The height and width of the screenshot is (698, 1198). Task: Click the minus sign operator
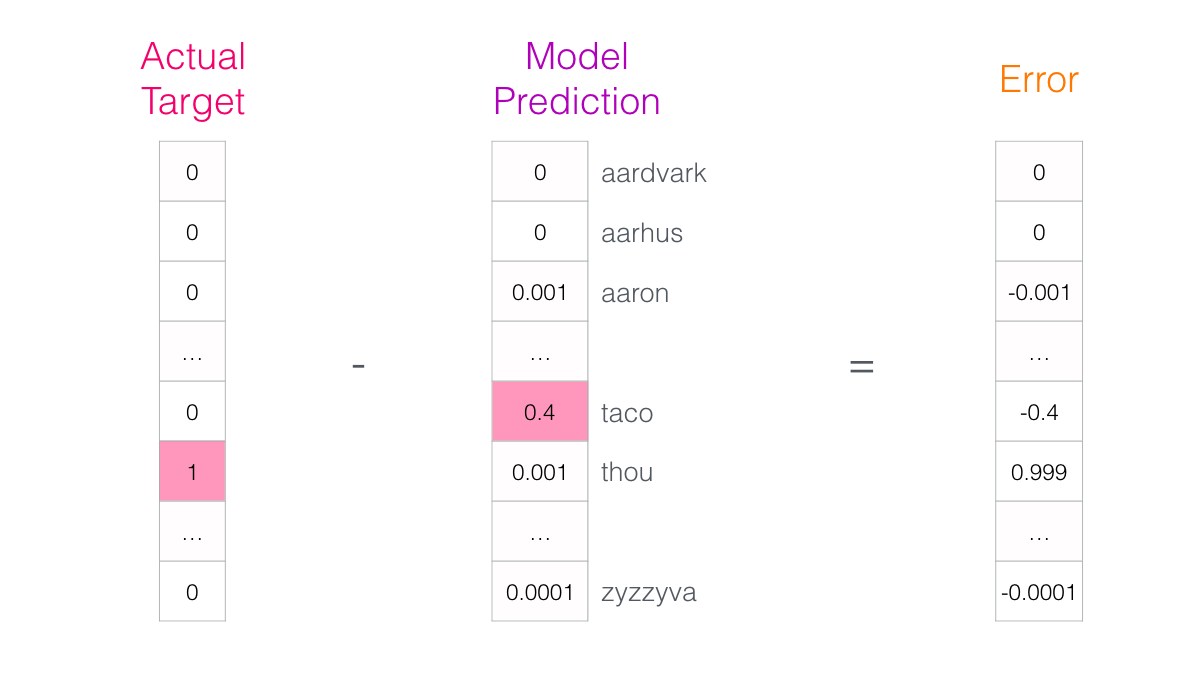(x=358, y=366)
